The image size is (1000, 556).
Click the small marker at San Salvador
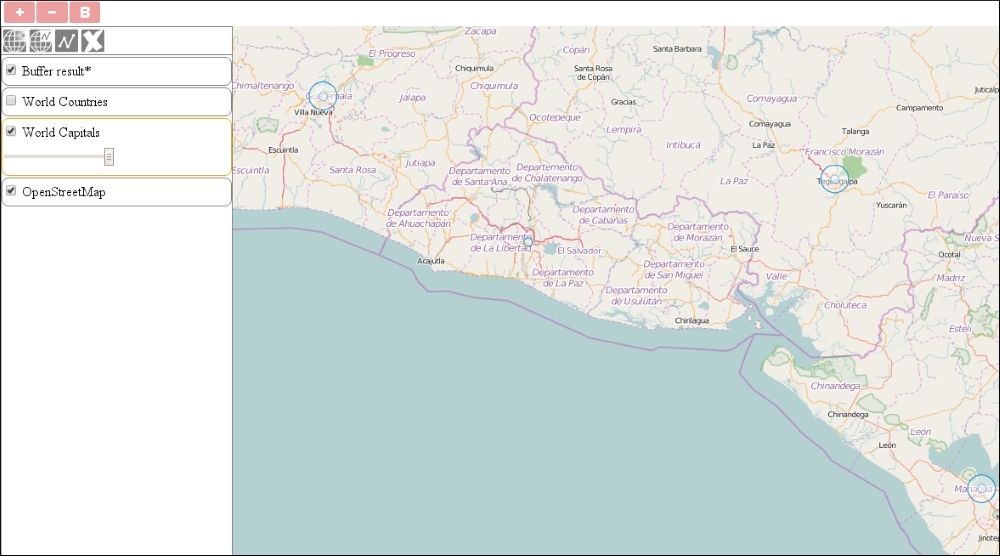point(528,242)
